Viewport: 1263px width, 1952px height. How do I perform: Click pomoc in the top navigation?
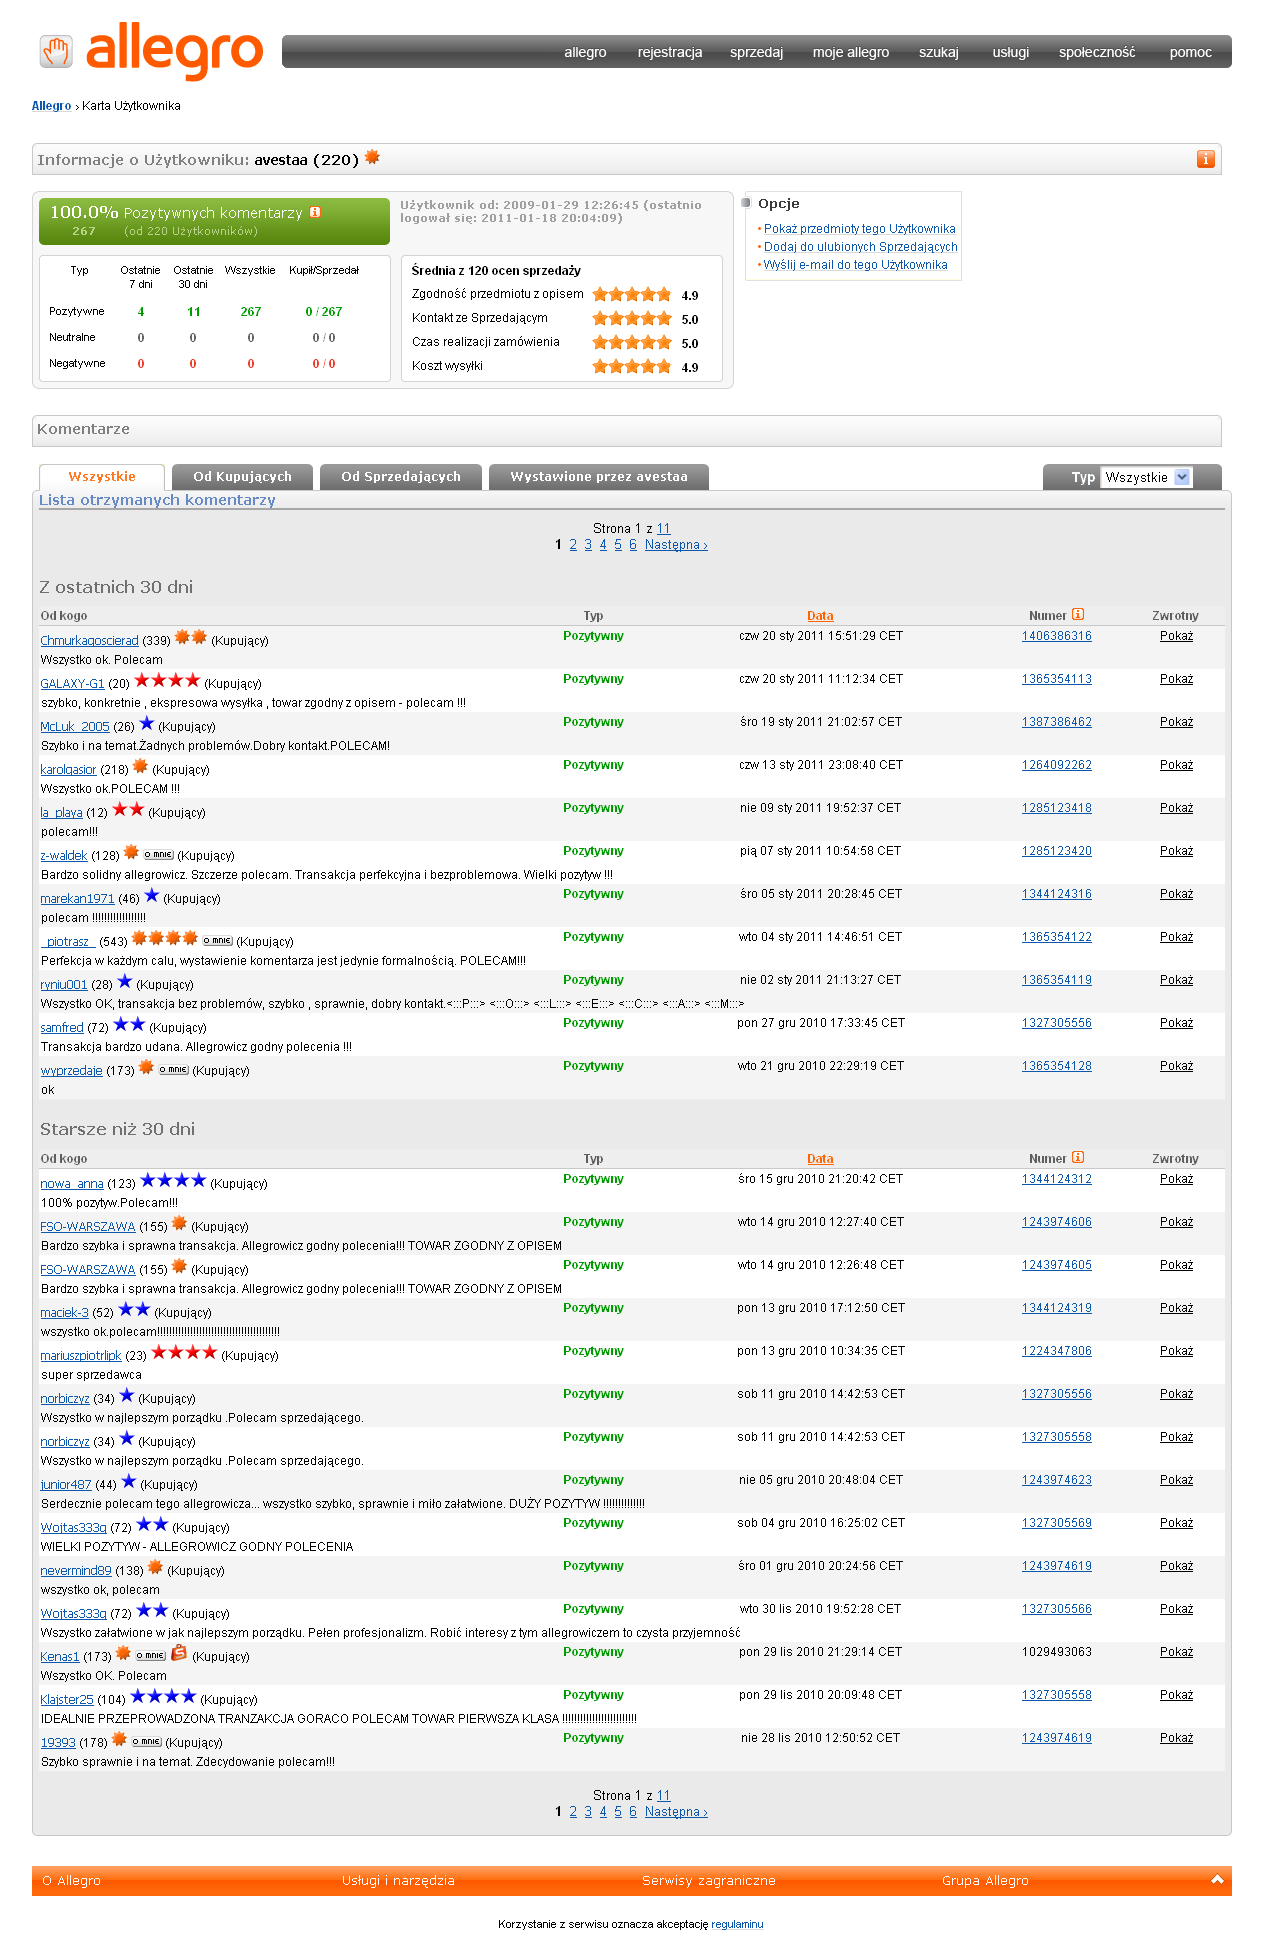point(1191,52)
